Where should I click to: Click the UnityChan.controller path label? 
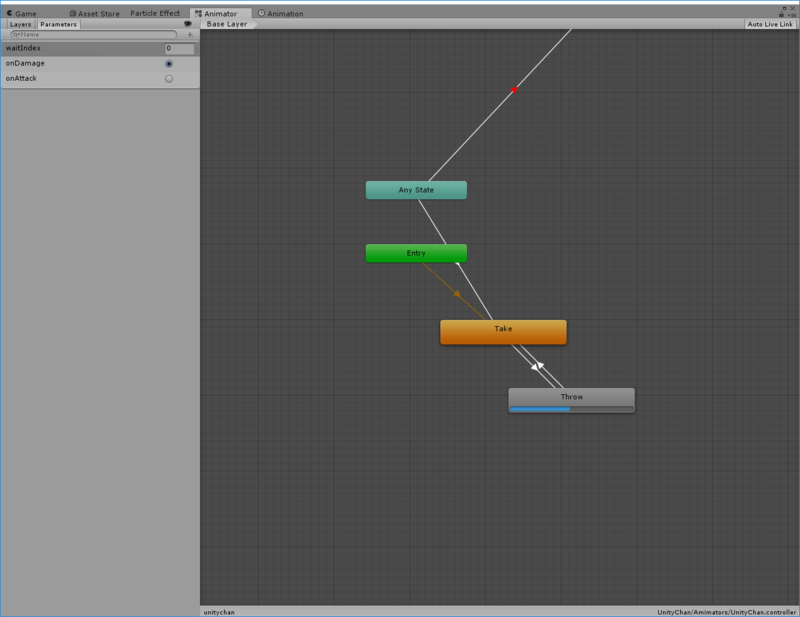(726, 612)
